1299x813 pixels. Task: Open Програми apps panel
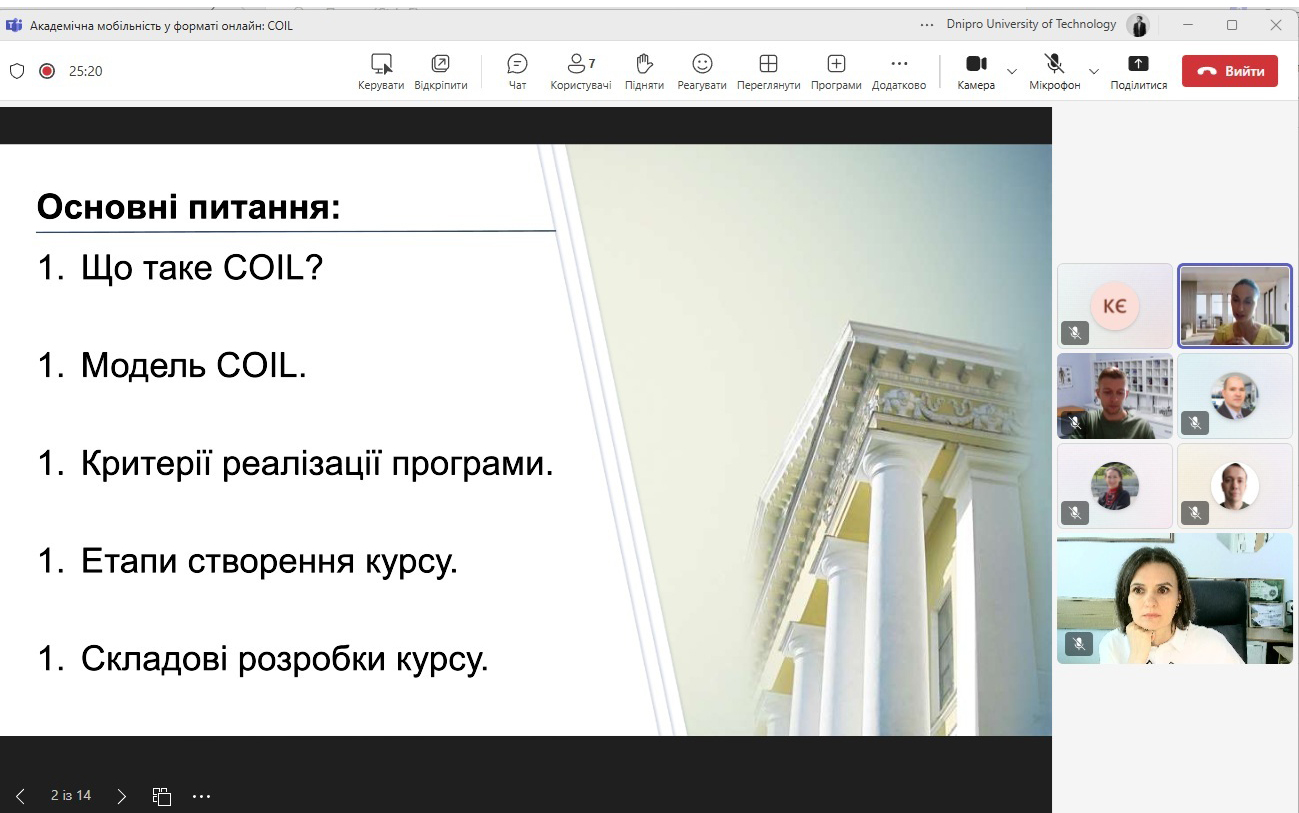[836, 71]
